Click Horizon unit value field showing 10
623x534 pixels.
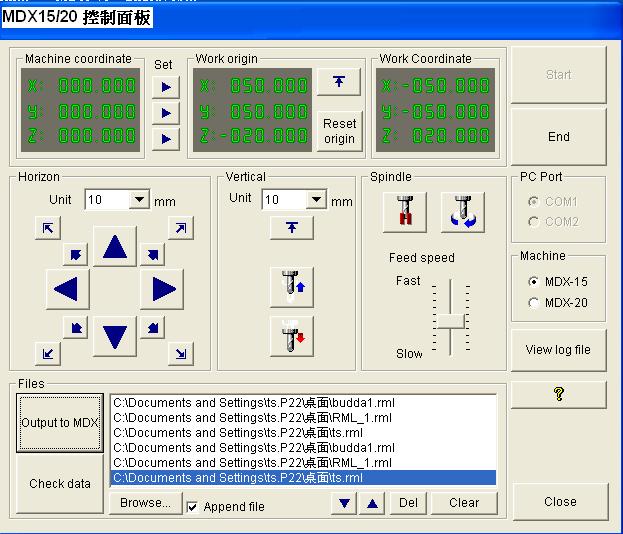tap(108, 199)
